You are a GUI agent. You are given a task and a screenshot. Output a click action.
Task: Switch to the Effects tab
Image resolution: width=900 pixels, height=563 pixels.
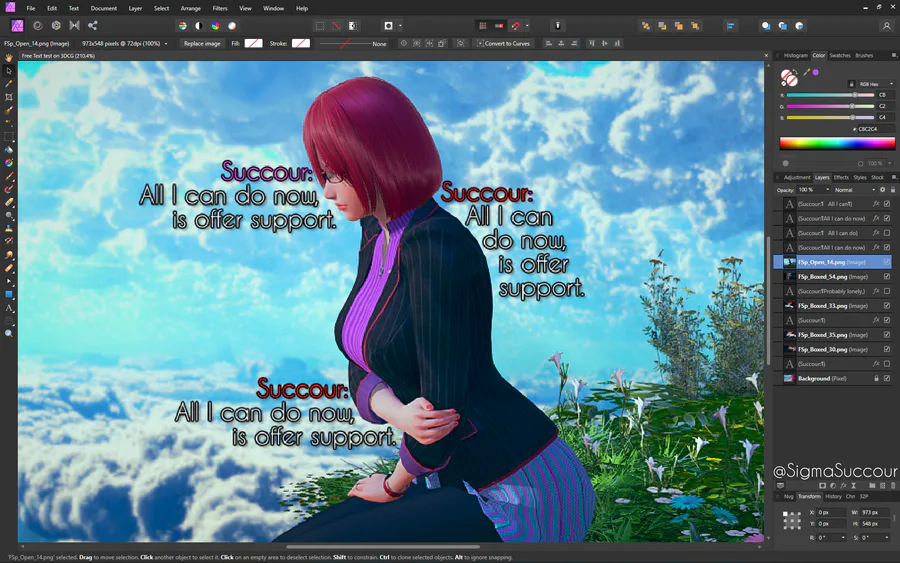(841, 177)
